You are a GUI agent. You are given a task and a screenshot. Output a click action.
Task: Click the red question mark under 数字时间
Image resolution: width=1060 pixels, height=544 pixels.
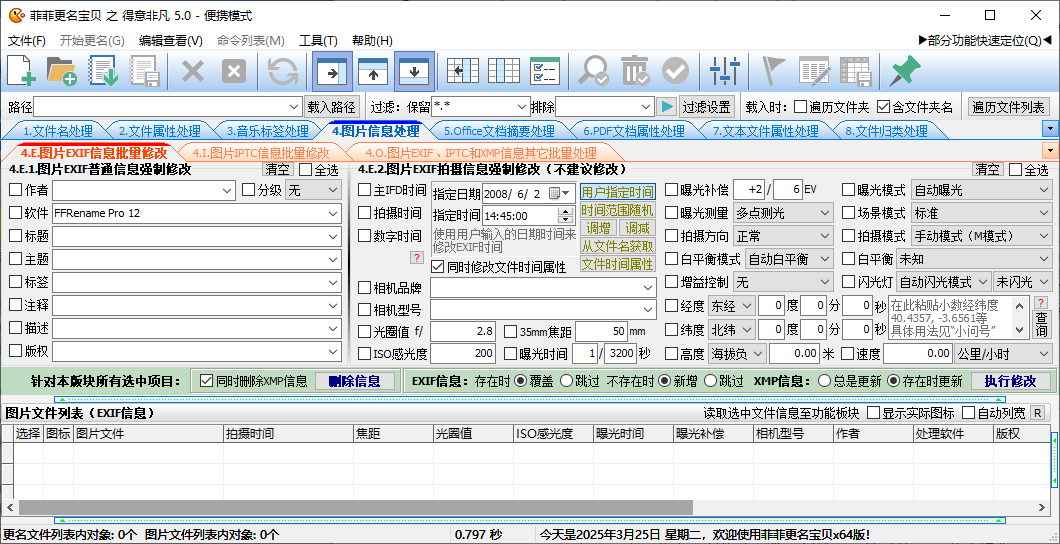tap(417, 257)
